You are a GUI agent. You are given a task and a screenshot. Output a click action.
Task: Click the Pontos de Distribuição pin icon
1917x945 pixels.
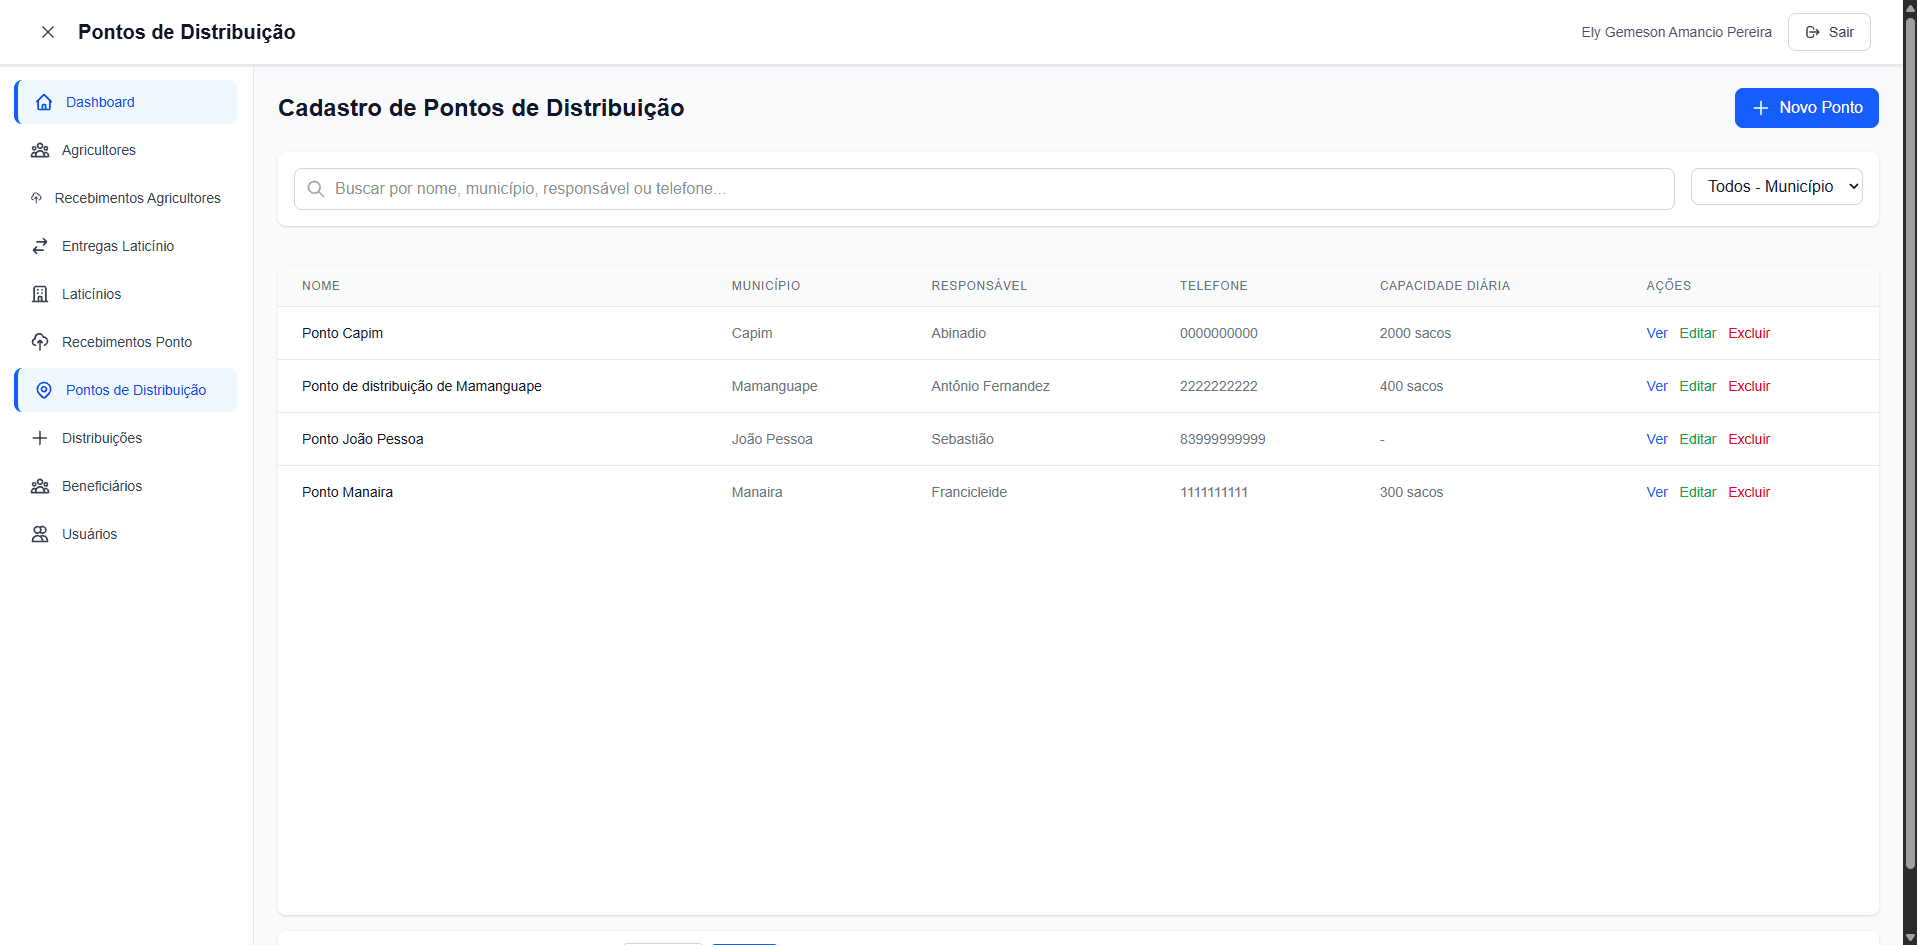pos(44,390)
